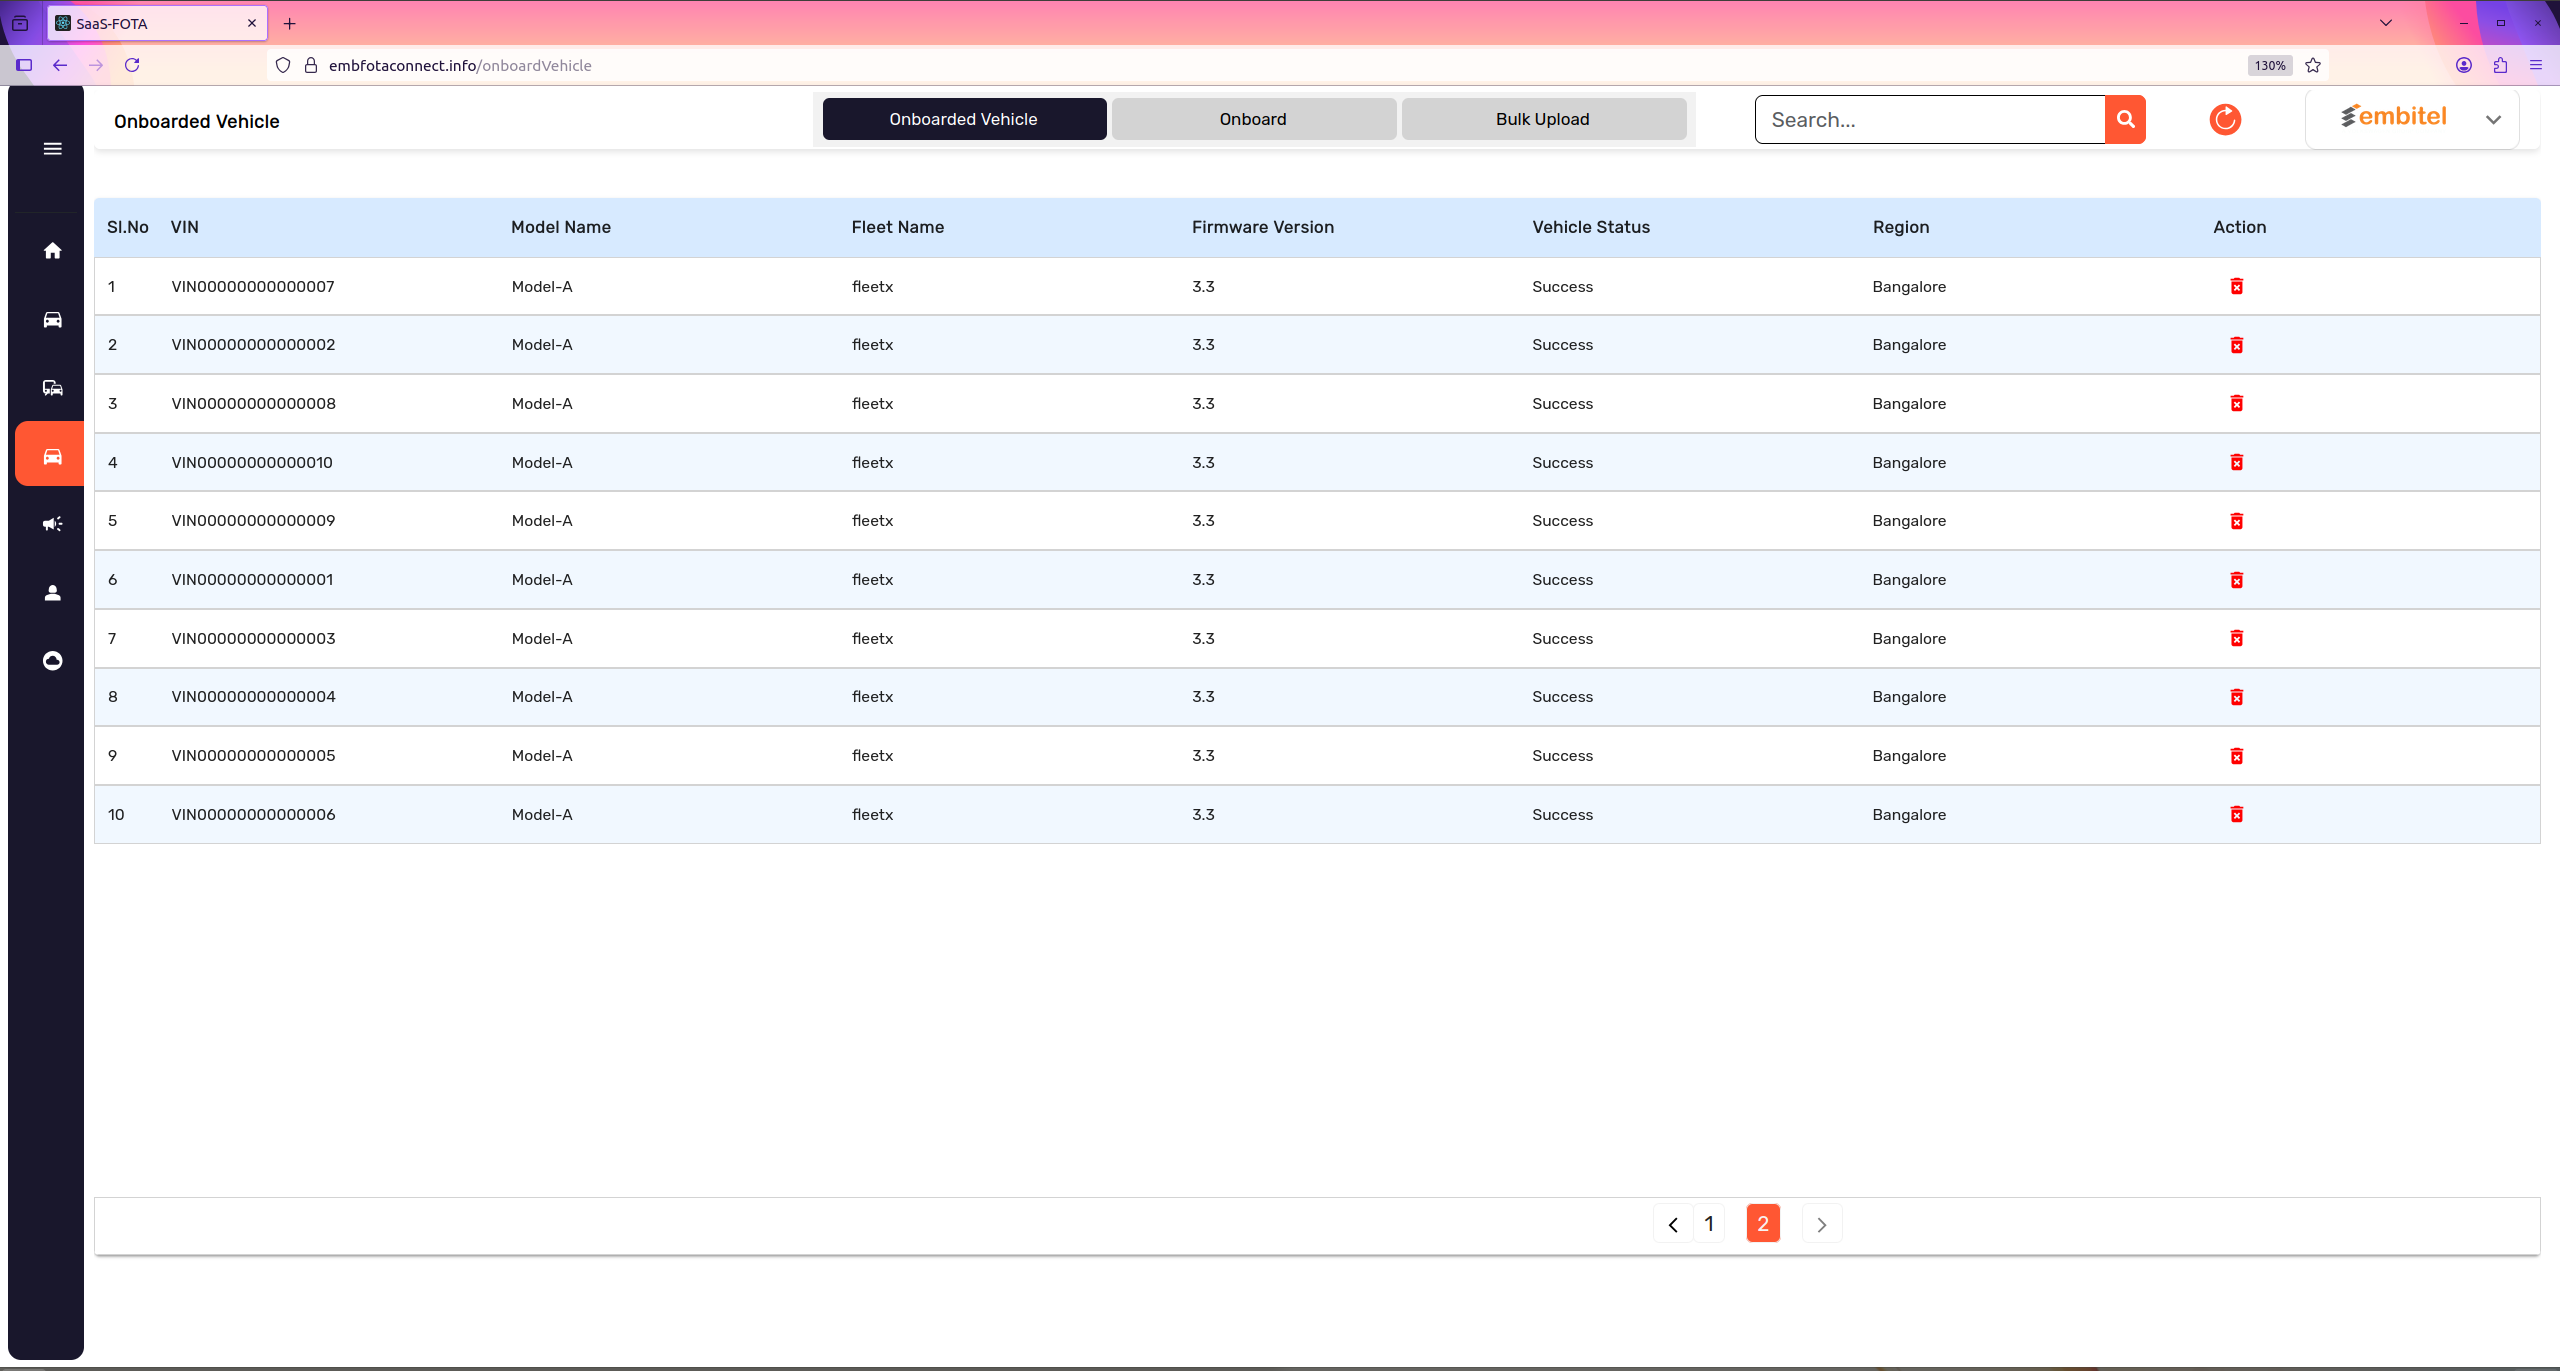Open the Bulk Upload tab
The width and height of the screenshot is (2560, 1371).
pyautogui.click(x=1543, y=119)
